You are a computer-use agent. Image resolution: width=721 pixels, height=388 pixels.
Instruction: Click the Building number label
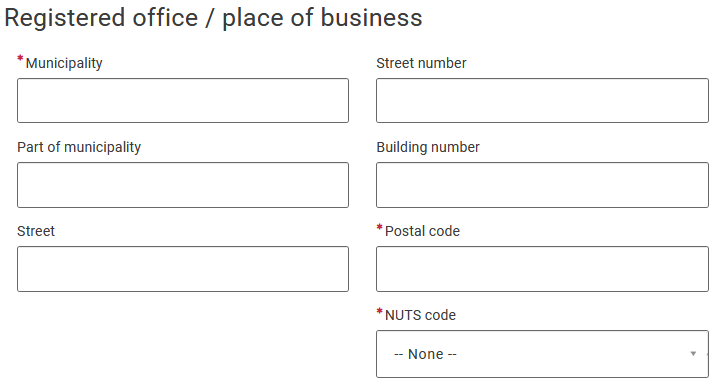[428, 147]
